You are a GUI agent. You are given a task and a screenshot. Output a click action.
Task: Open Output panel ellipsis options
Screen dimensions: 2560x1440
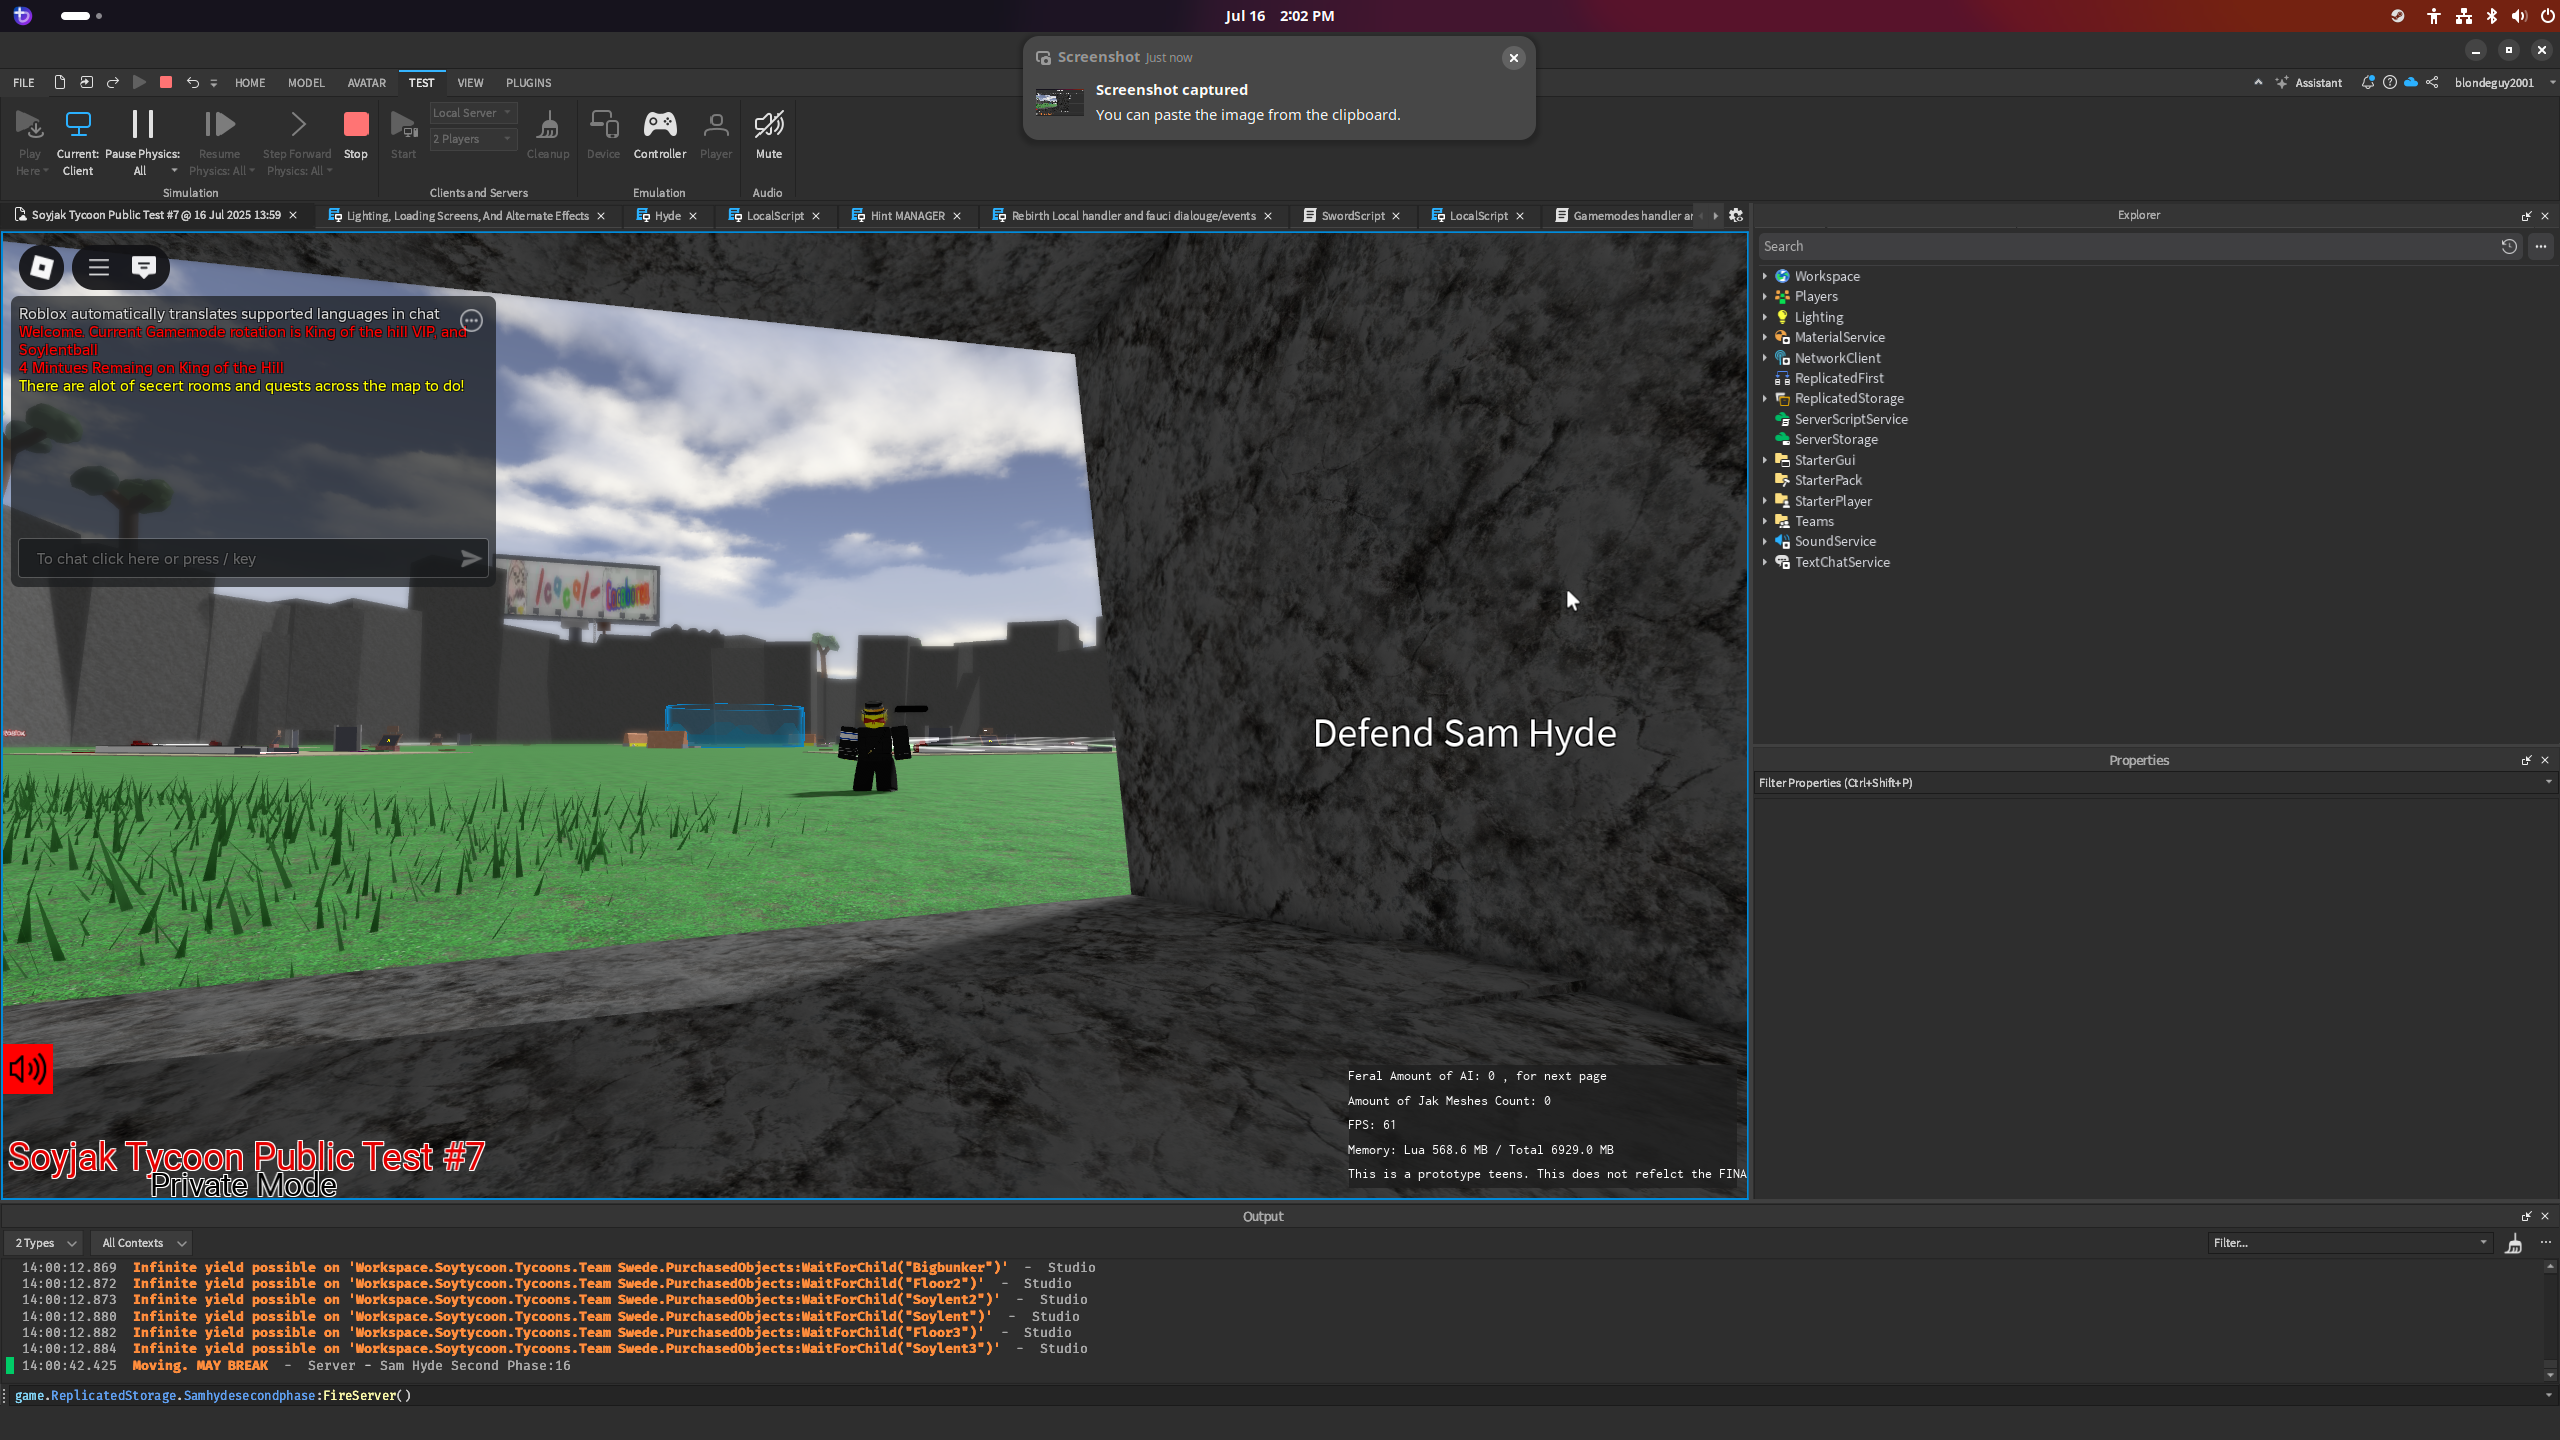[x=2546, y=1243]
